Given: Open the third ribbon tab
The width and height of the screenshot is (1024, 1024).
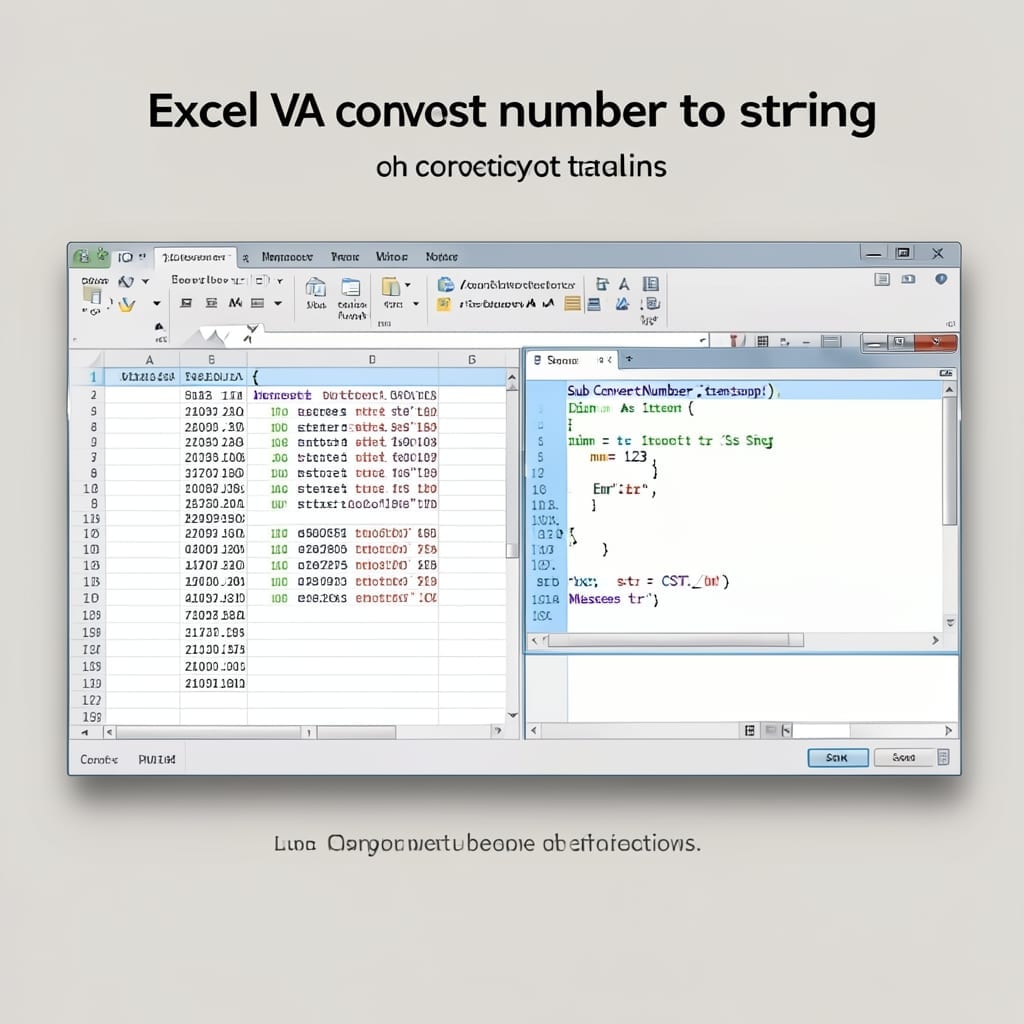Looking at the screenshot, I should coord(345,257).
